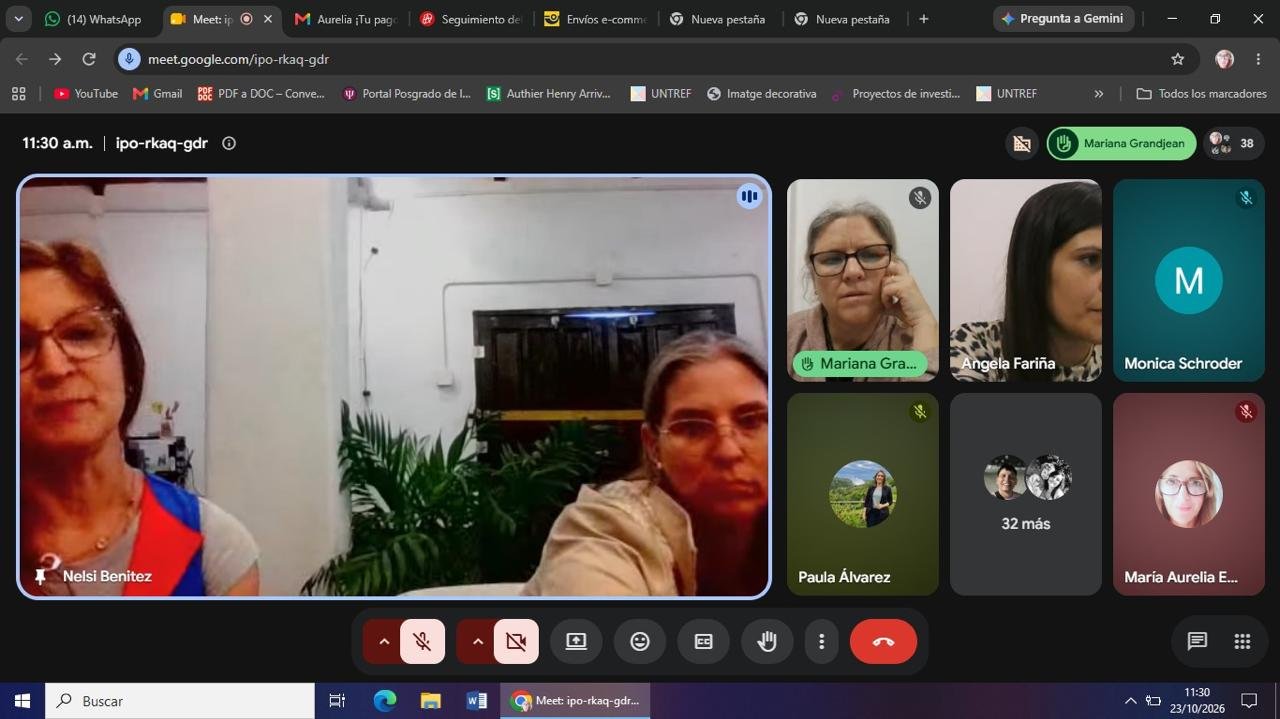Viewport: 1280px width, 719px height.
Task: Open the tab search dropdown arrow
Action: click(18, 19)
